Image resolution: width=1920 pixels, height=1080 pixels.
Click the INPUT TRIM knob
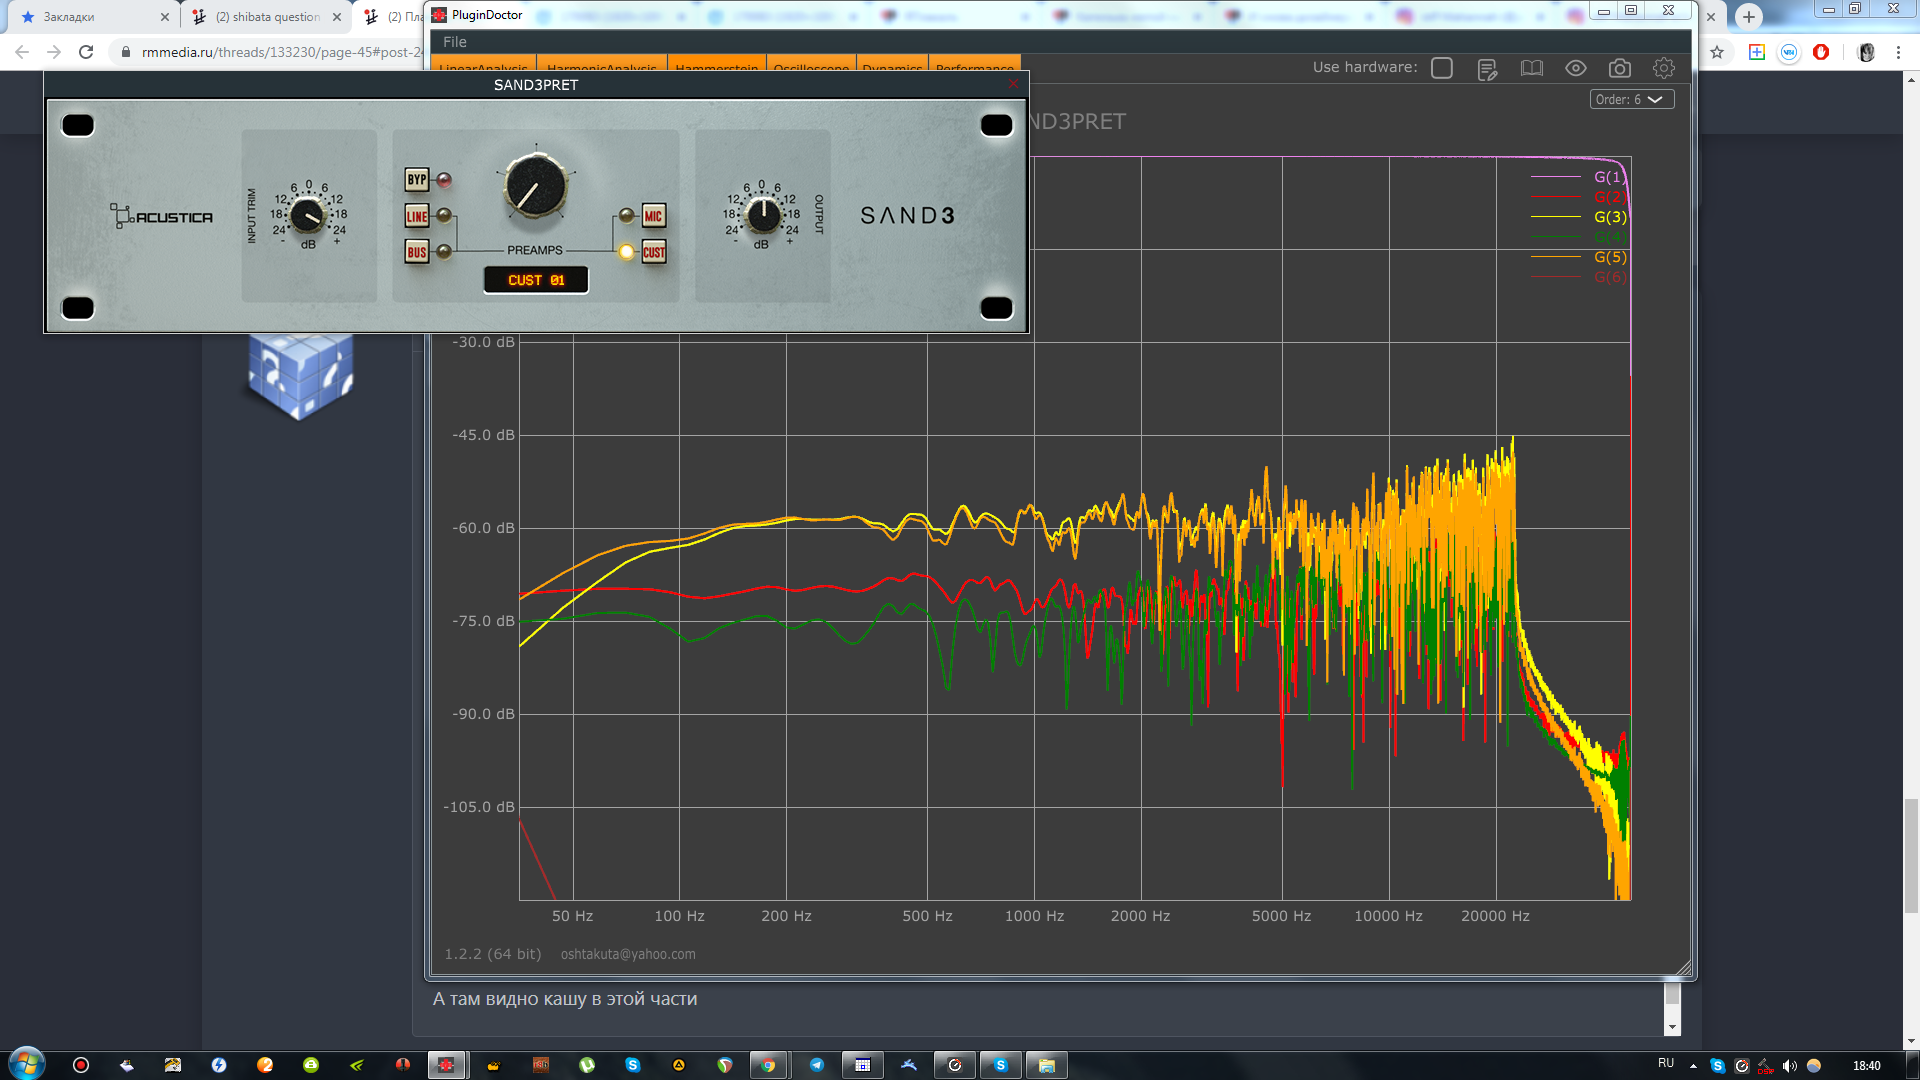[x=308, y=214]
